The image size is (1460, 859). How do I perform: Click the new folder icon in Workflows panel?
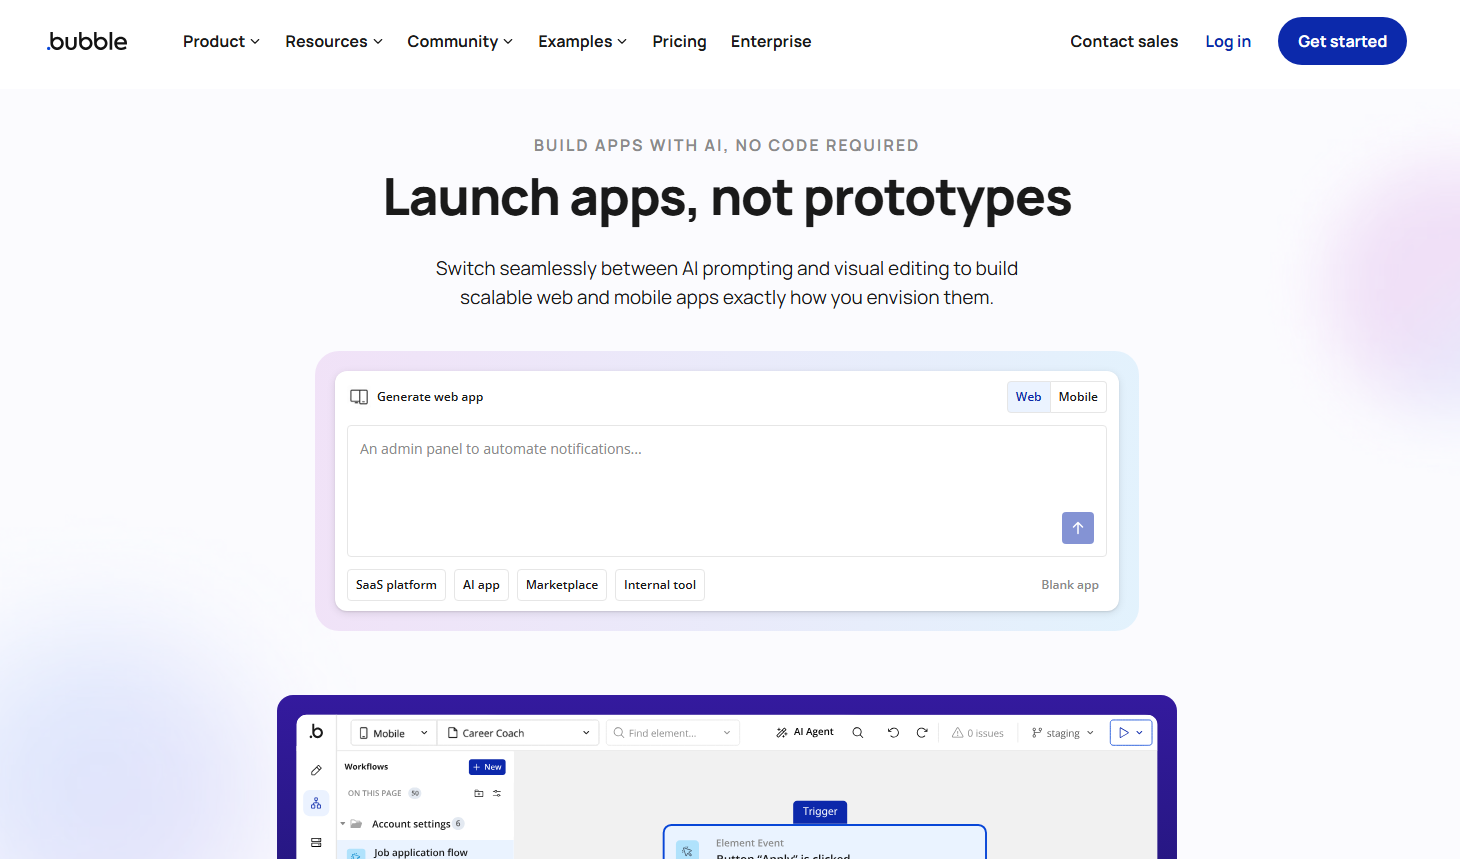pyautogui.click(x=479, y=793)
